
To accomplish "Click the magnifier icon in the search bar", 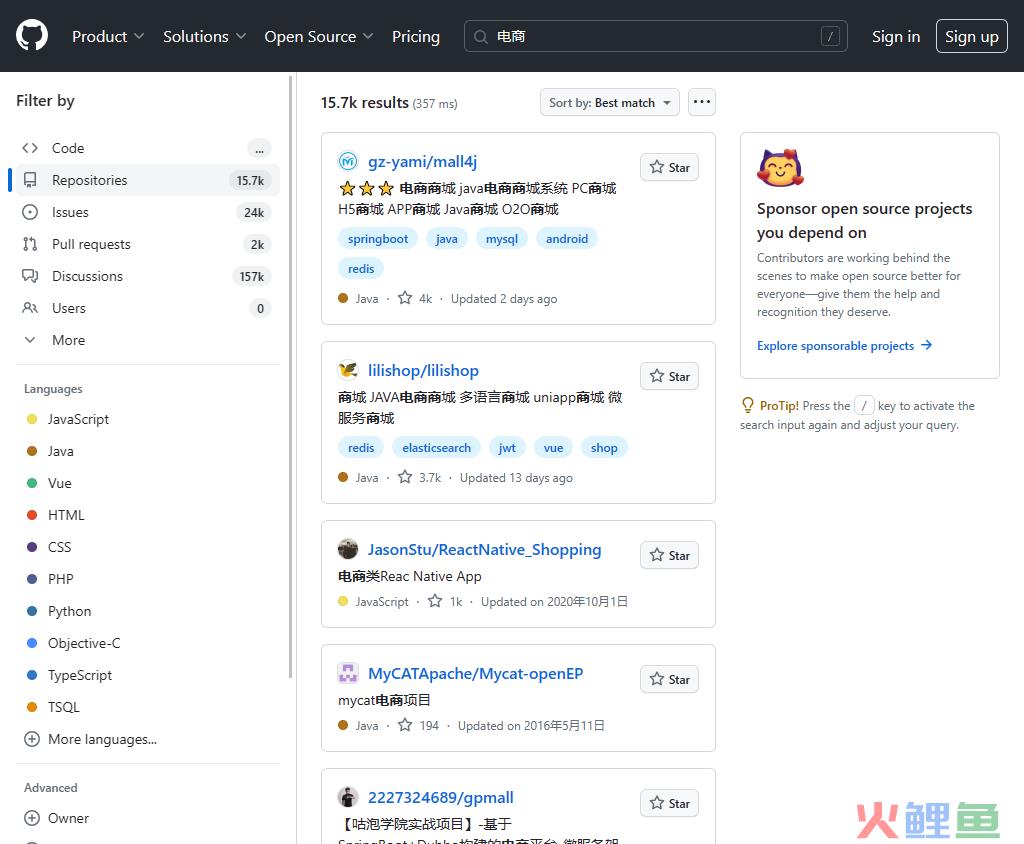I will 481,37.
